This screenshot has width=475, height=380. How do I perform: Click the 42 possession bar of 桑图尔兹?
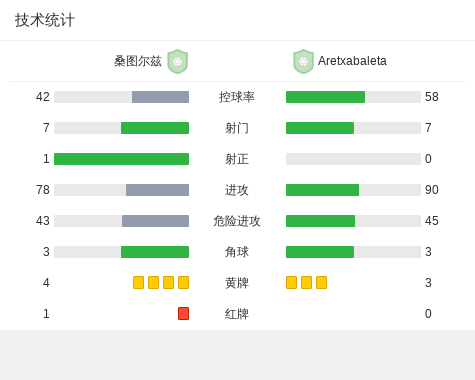pyautogui.click(x=121, y=97)
